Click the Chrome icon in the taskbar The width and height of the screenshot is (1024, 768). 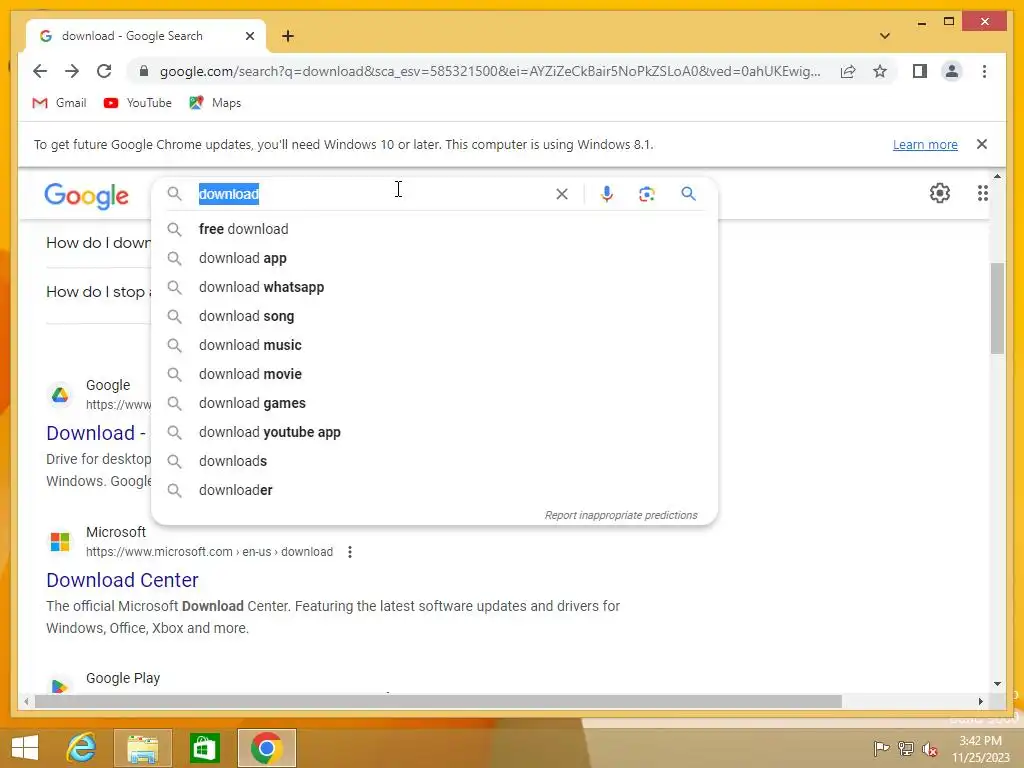point(266,748)
